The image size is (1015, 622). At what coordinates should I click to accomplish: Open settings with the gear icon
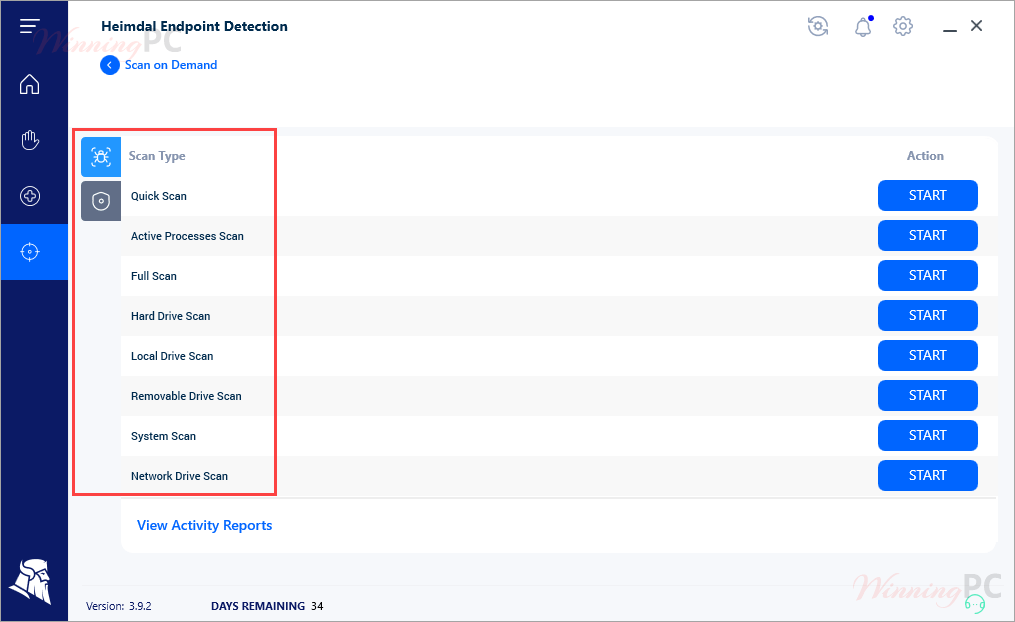(x=903, y=27)
